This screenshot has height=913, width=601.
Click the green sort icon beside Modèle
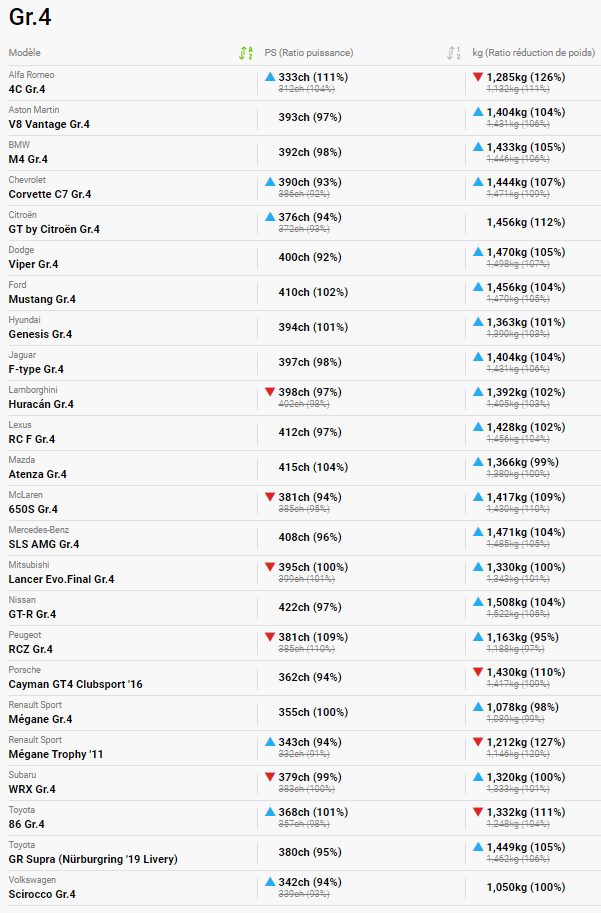pos(245,53)
